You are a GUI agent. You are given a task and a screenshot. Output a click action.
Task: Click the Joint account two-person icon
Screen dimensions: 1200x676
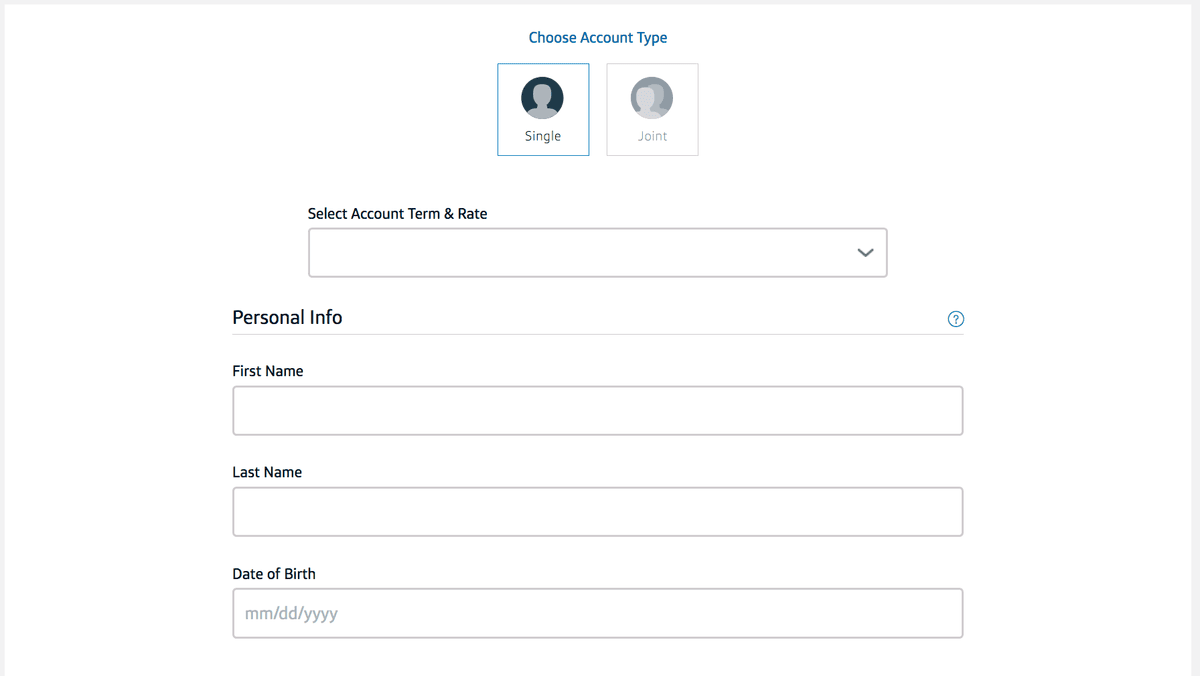651,98
